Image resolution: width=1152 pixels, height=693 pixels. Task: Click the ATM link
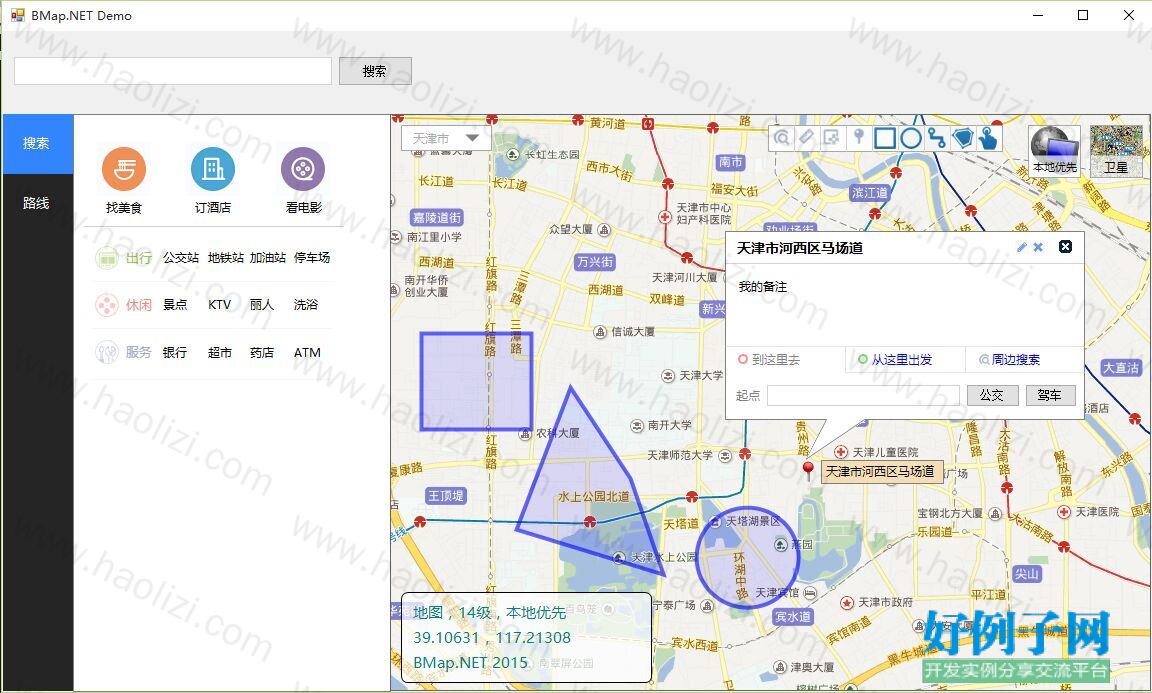pos(307,353)
